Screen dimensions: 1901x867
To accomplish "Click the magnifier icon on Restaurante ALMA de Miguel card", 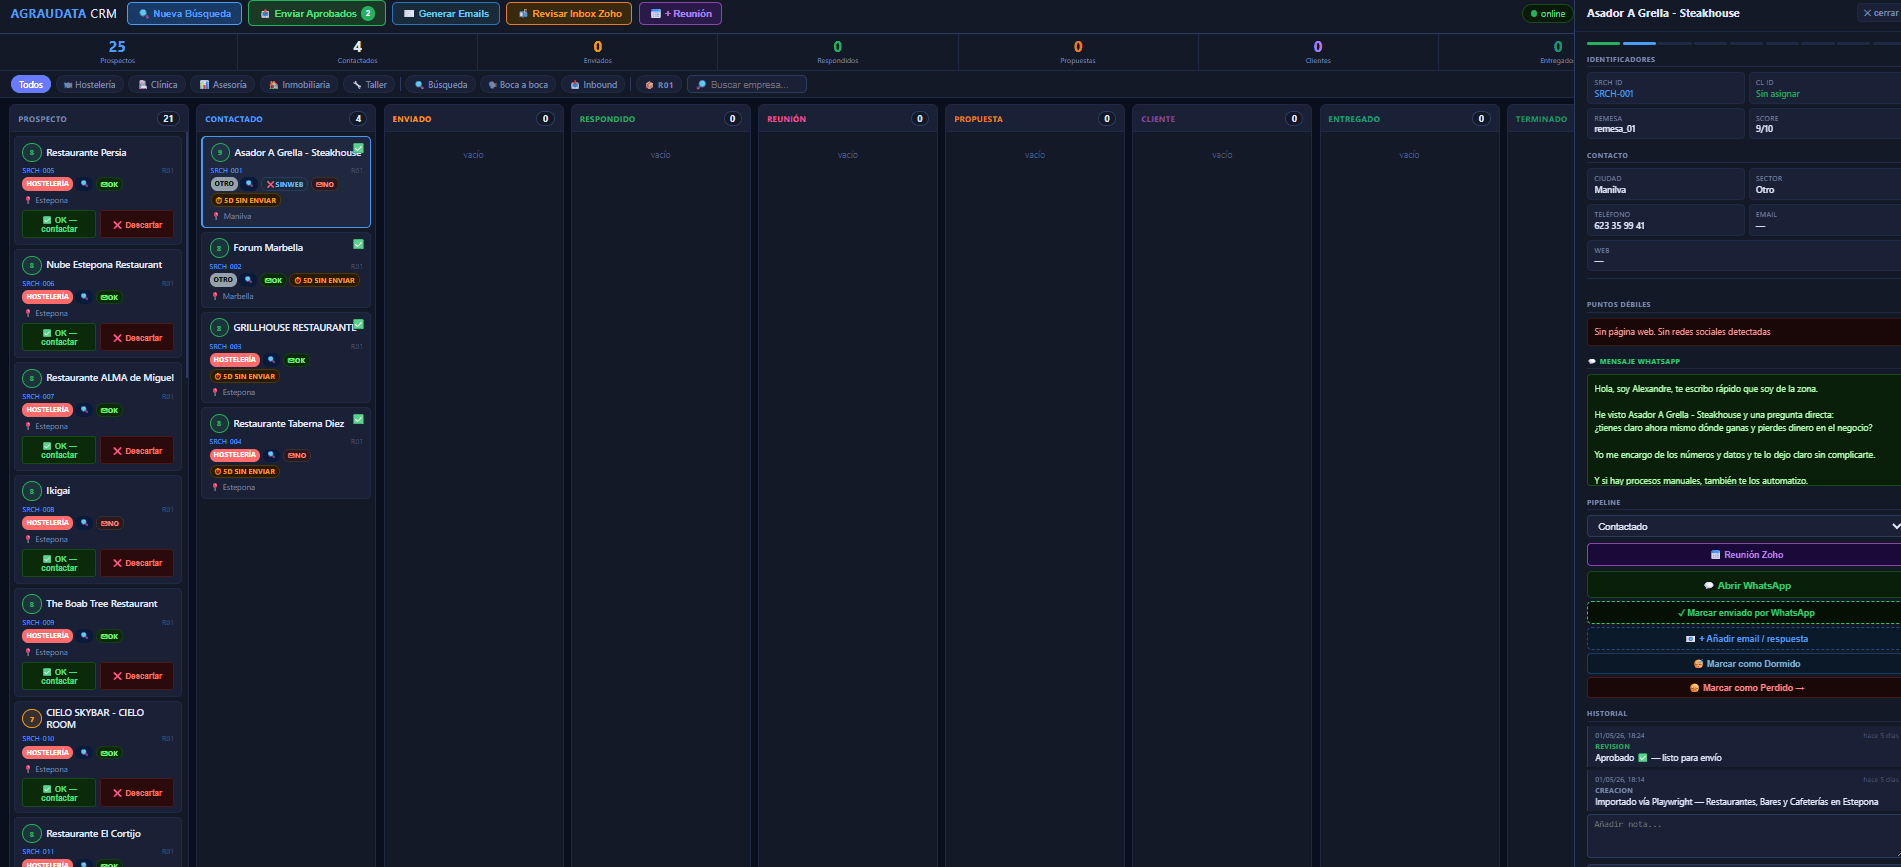I will 85,410.
